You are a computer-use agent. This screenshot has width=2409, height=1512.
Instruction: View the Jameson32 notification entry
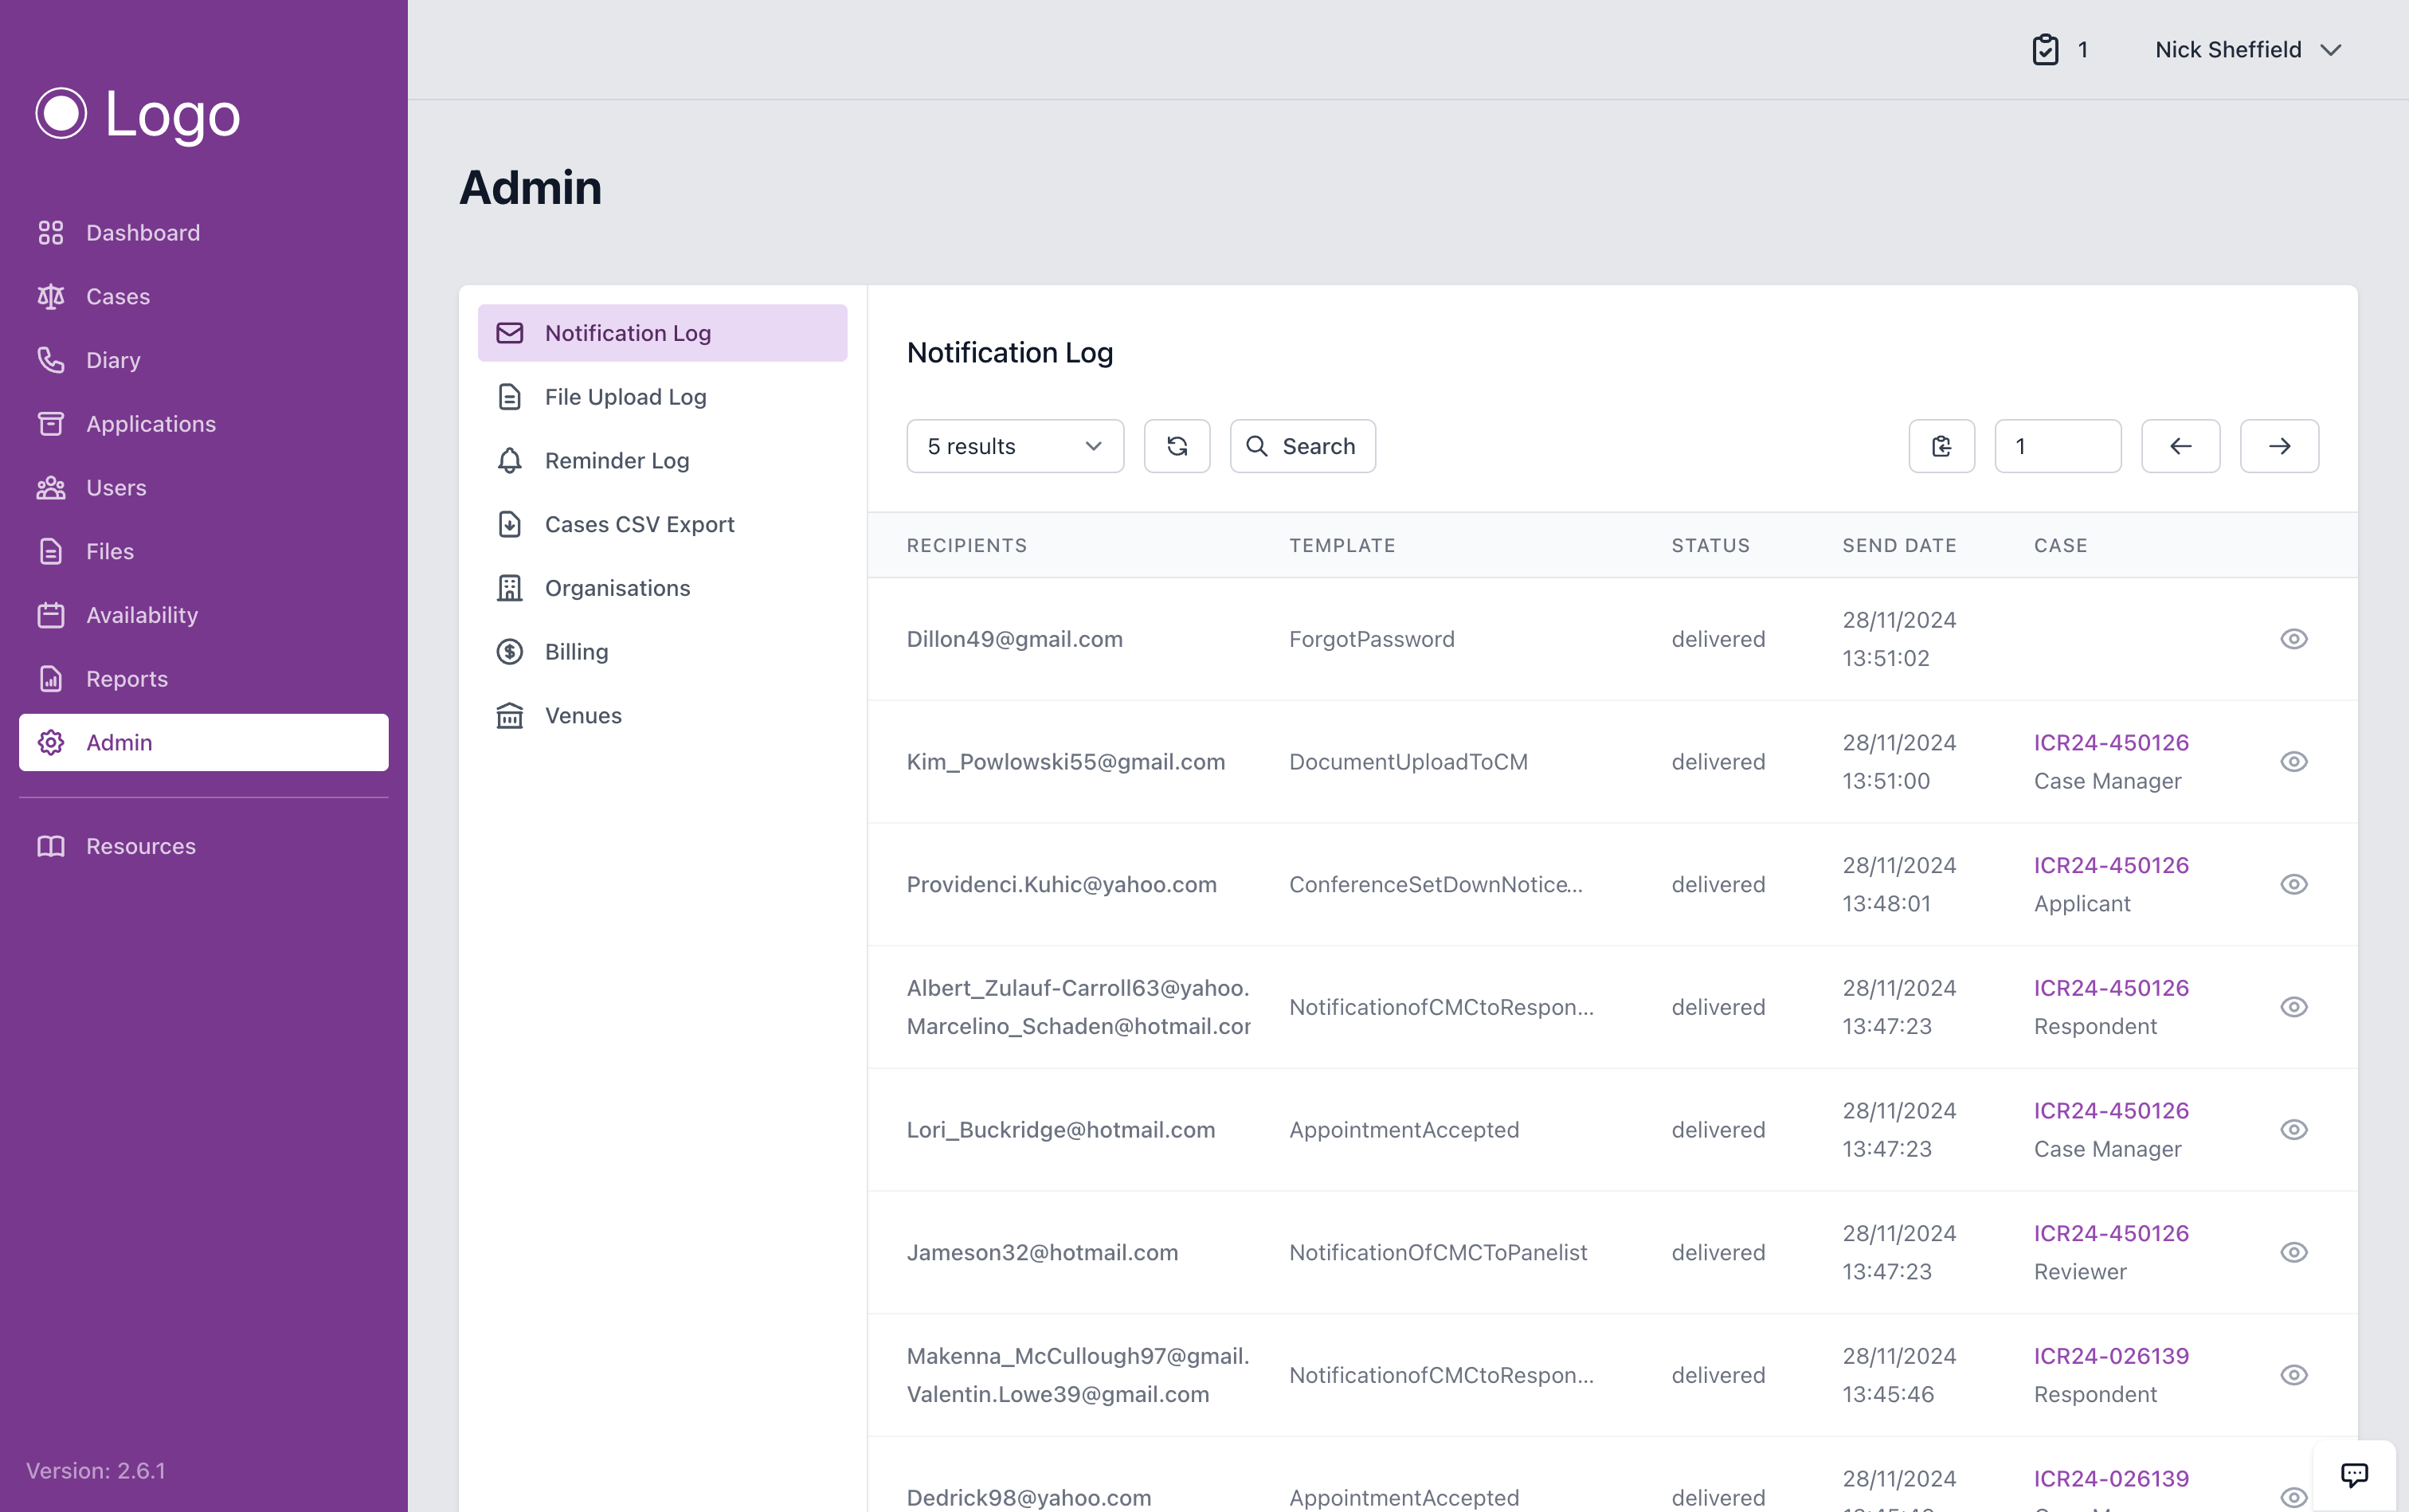pyautogui.click(x=2294, y=1252)
